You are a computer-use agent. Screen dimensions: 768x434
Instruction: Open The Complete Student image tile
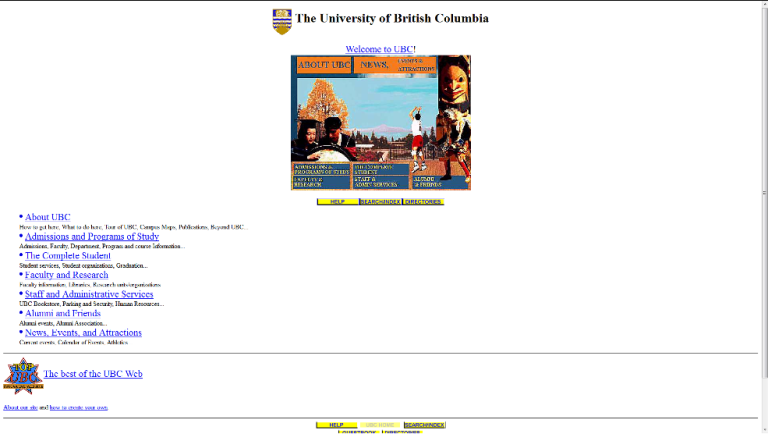(381, 169)
